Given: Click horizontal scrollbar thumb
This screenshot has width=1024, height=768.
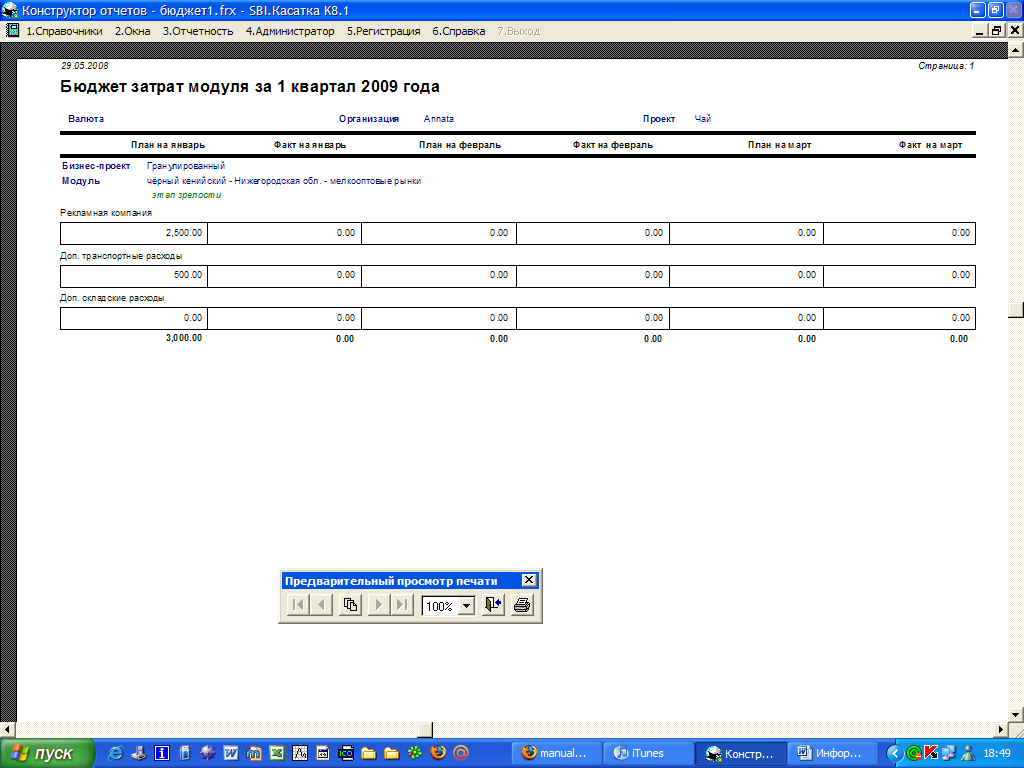Looking at the screenshot, I should [x=424, y=729].
